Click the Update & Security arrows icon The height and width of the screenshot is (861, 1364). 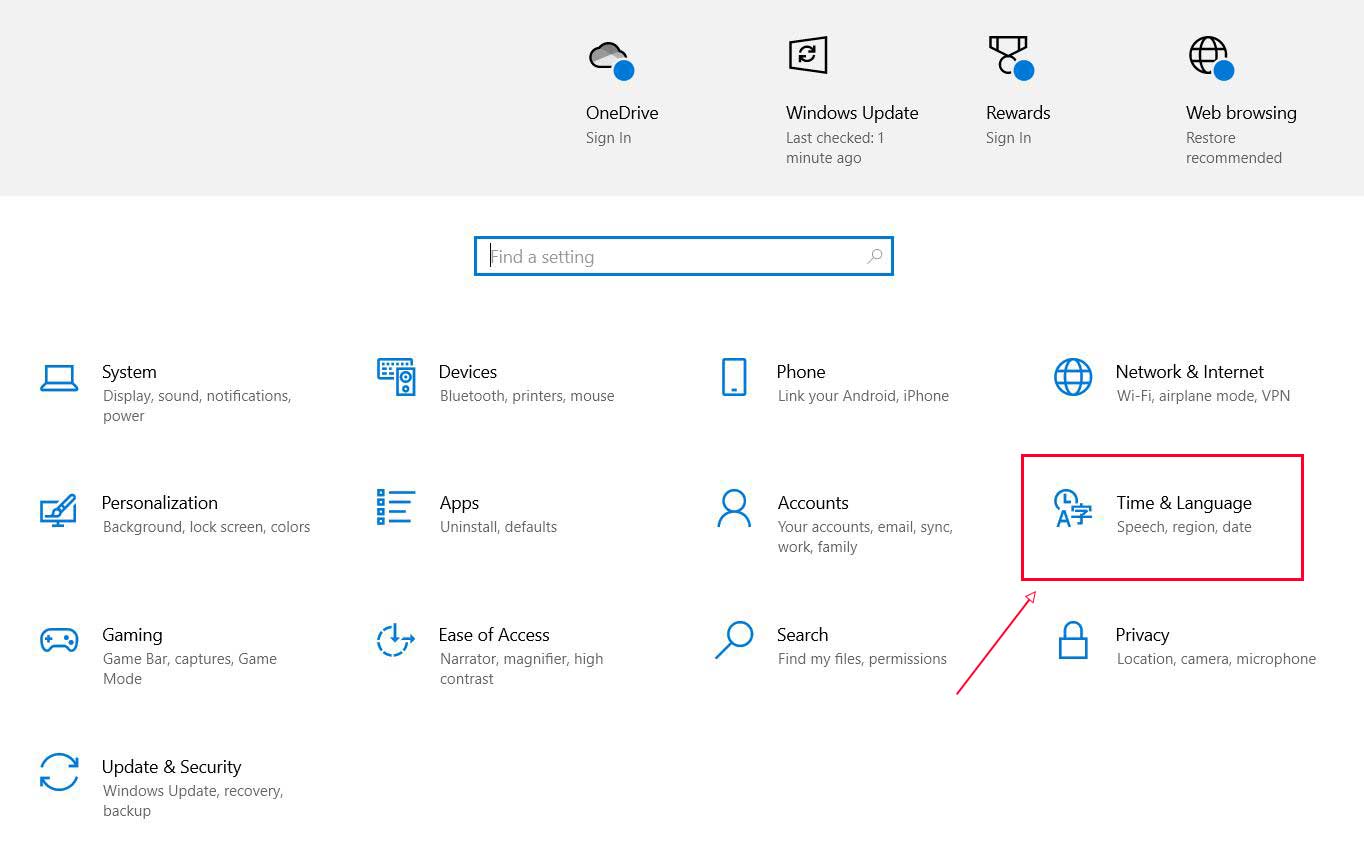[x=59, y=772]
